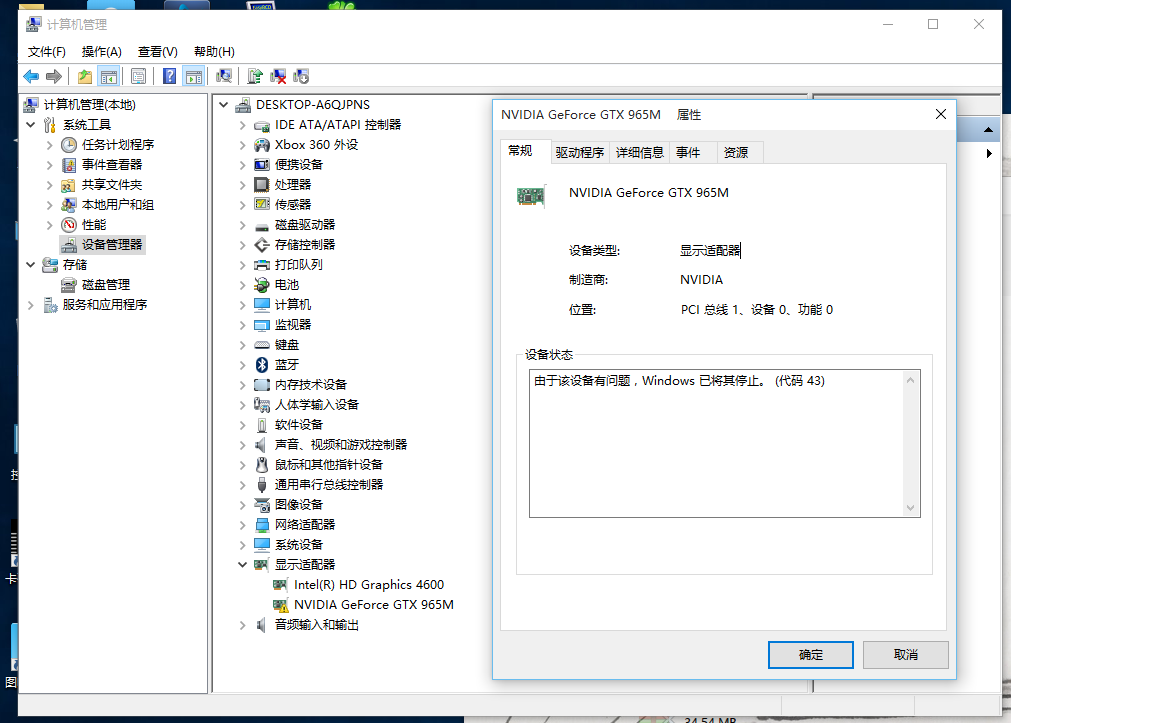Collapse the action pane up arrow
Image resolution: width=1152 pixels, height=723 pixels.
point(988,129)
